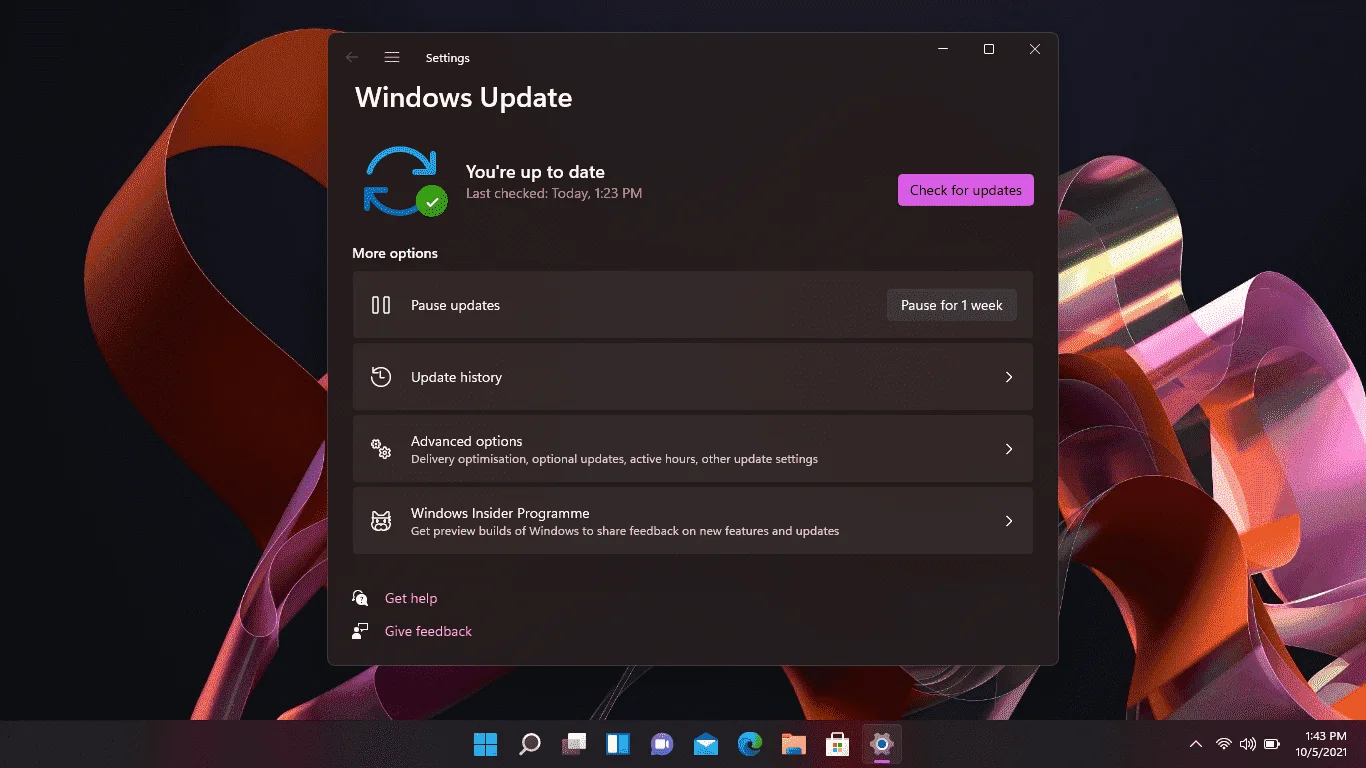Click the Settings gear on the taskbar
1366x768 pixels.
[x=881, y=744]
